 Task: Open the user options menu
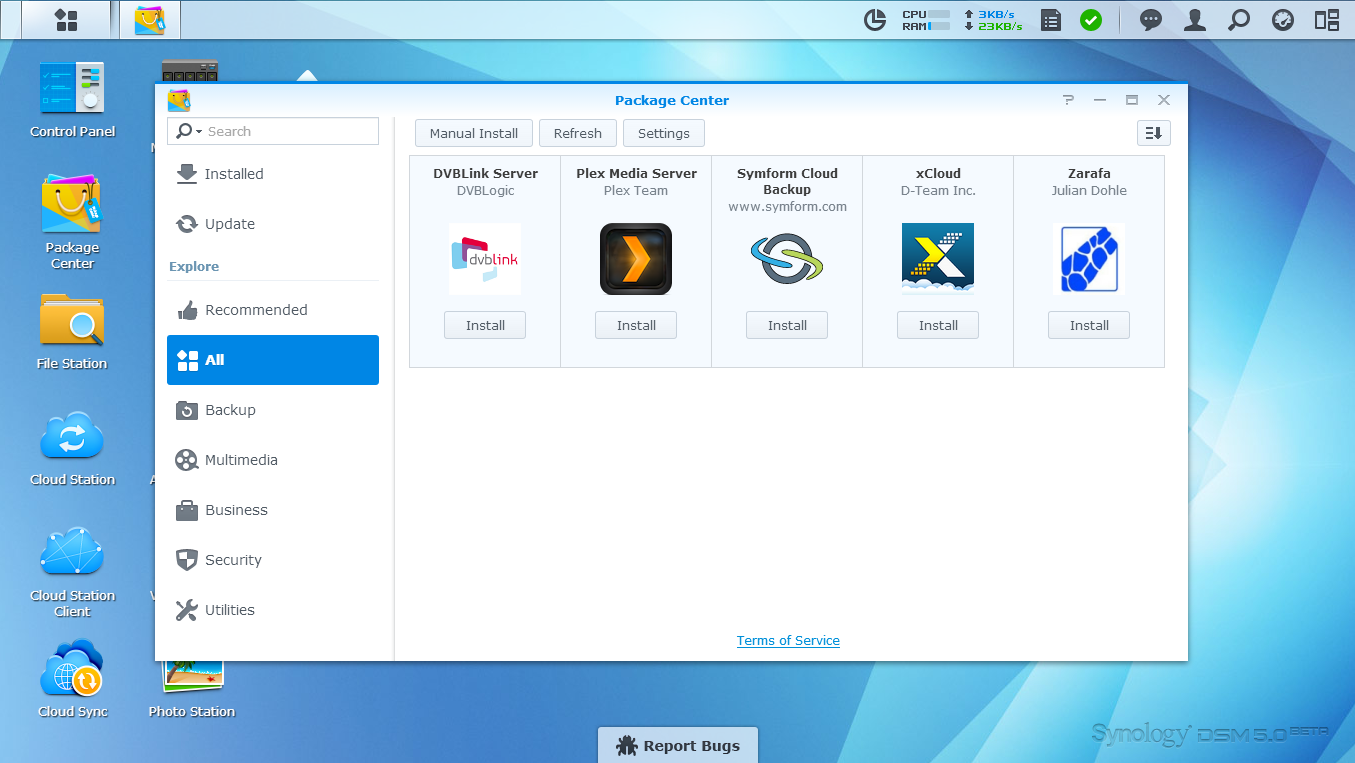tap(1194, 20)
